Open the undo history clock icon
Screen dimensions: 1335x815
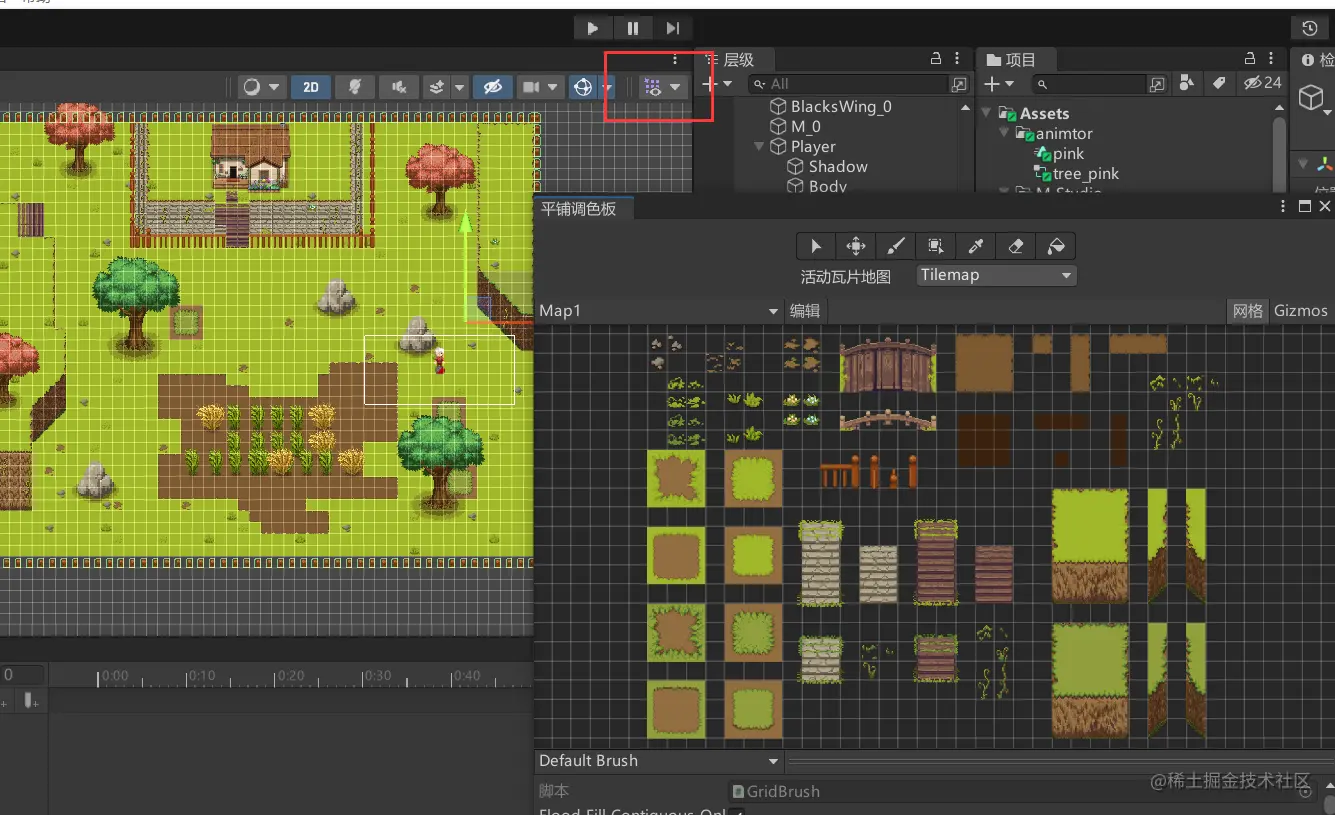point(1309,28)
